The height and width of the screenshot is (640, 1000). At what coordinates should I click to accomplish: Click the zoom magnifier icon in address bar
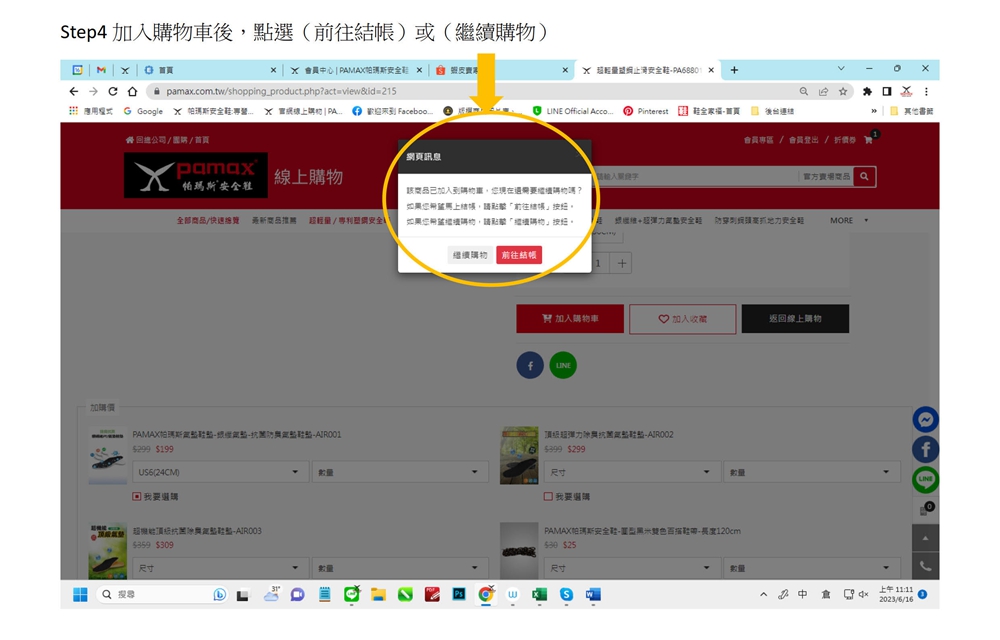pyautogui.click(x=804, y=91)
